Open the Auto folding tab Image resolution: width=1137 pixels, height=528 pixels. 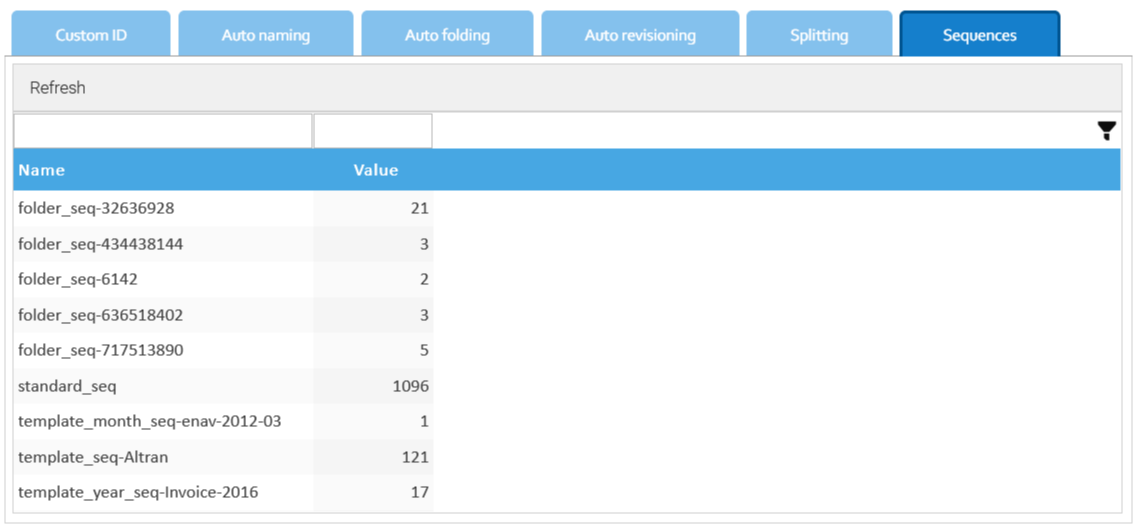click(x=447, y=34)
